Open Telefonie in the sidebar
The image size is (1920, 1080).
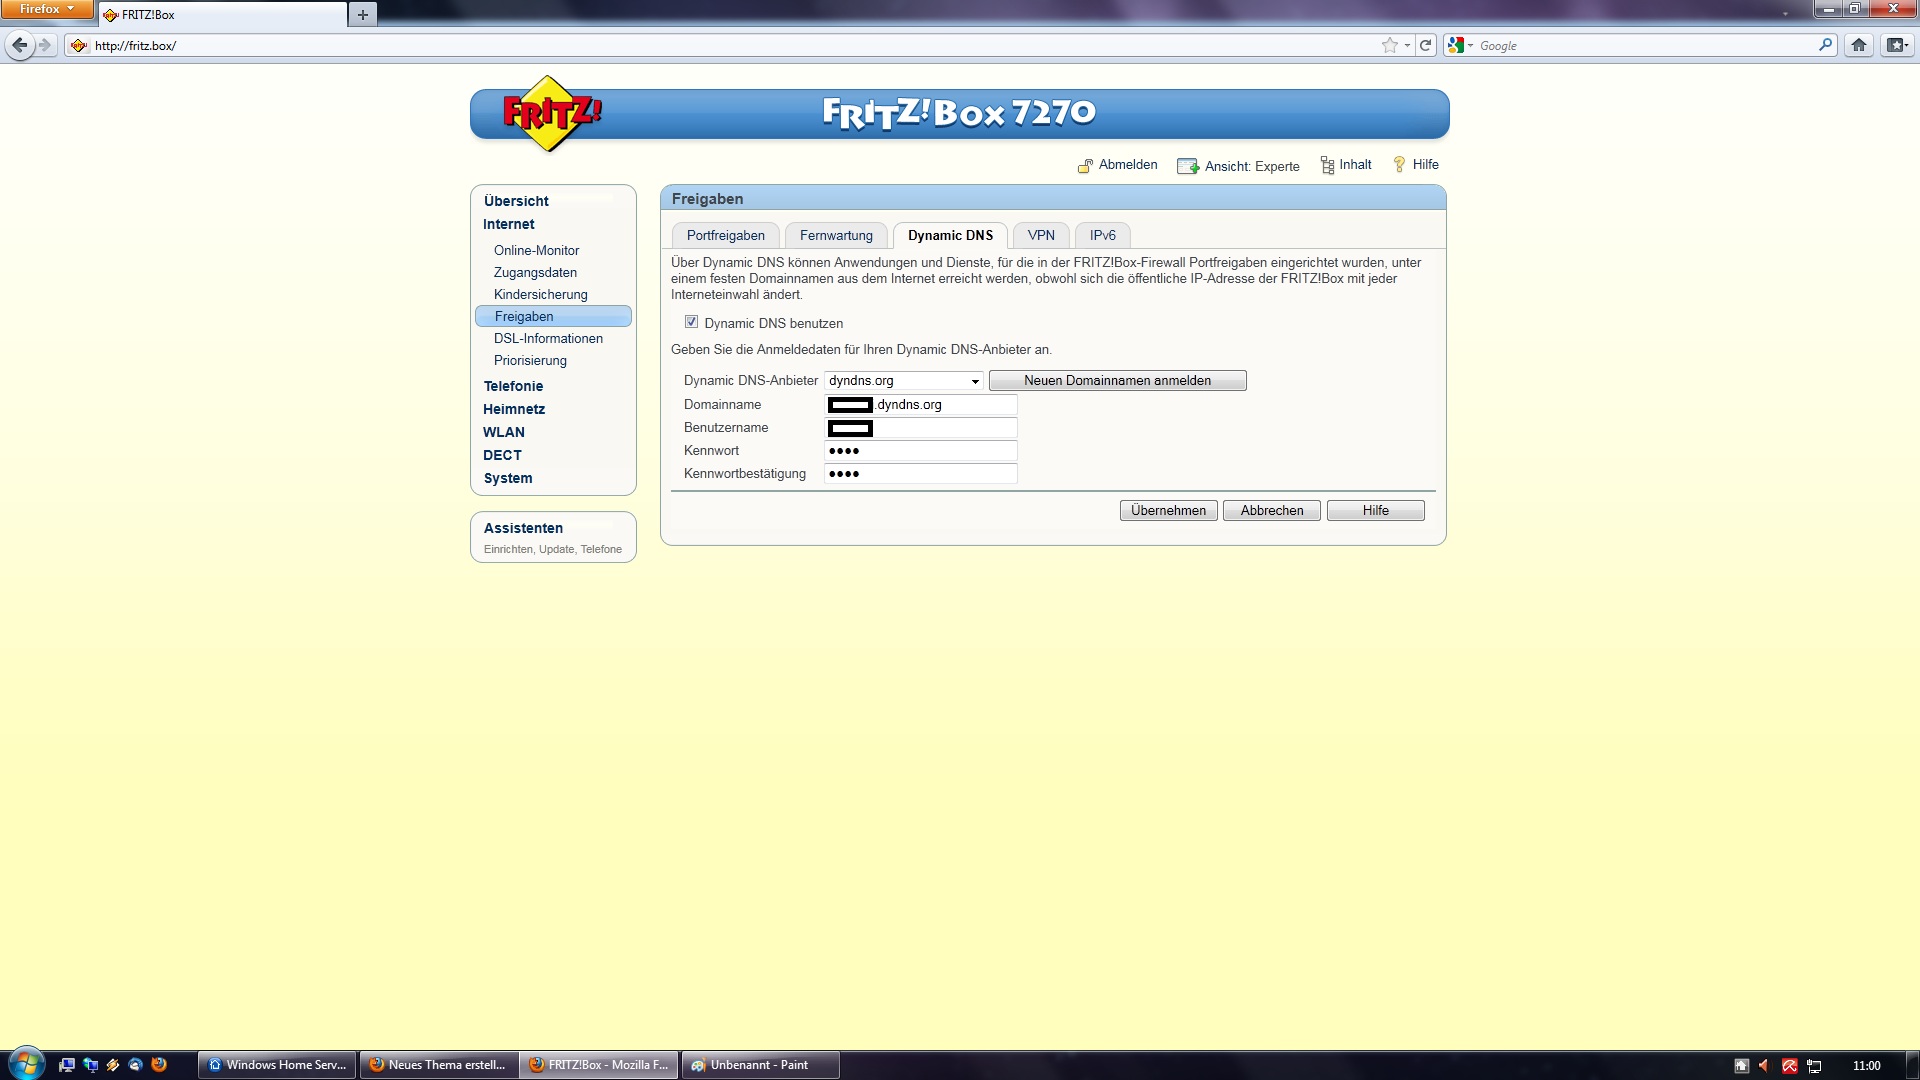[x=513, y=386]
